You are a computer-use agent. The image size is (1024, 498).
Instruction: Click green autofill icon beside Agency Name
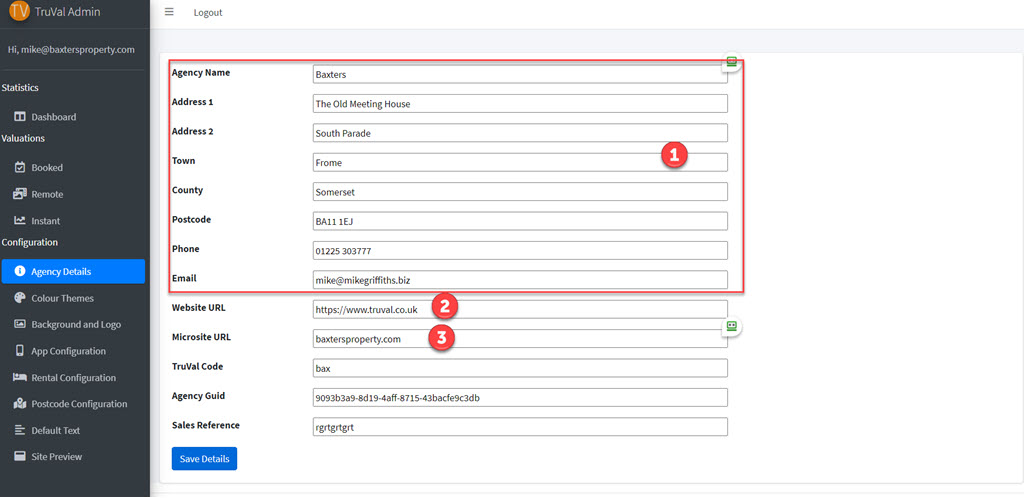point(731,63)
